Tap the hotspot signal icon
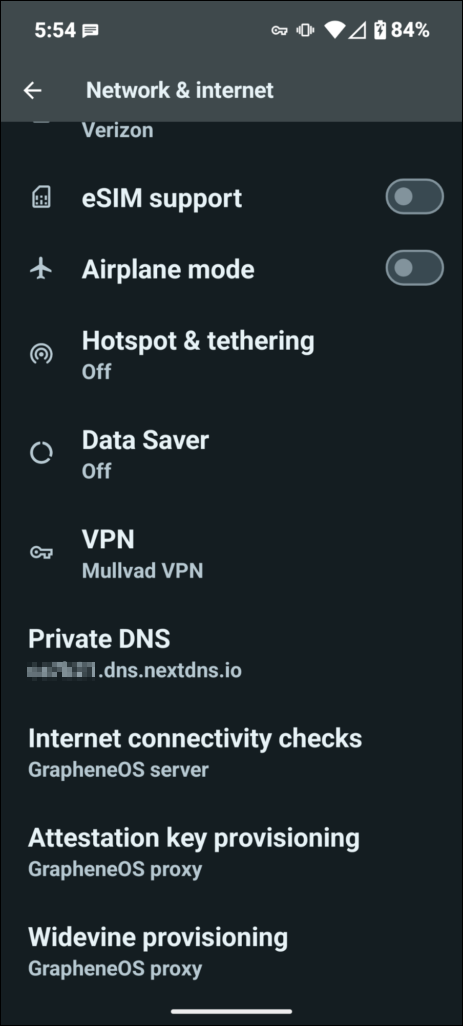Screen dimensions: 463x1026 point(41,354)
